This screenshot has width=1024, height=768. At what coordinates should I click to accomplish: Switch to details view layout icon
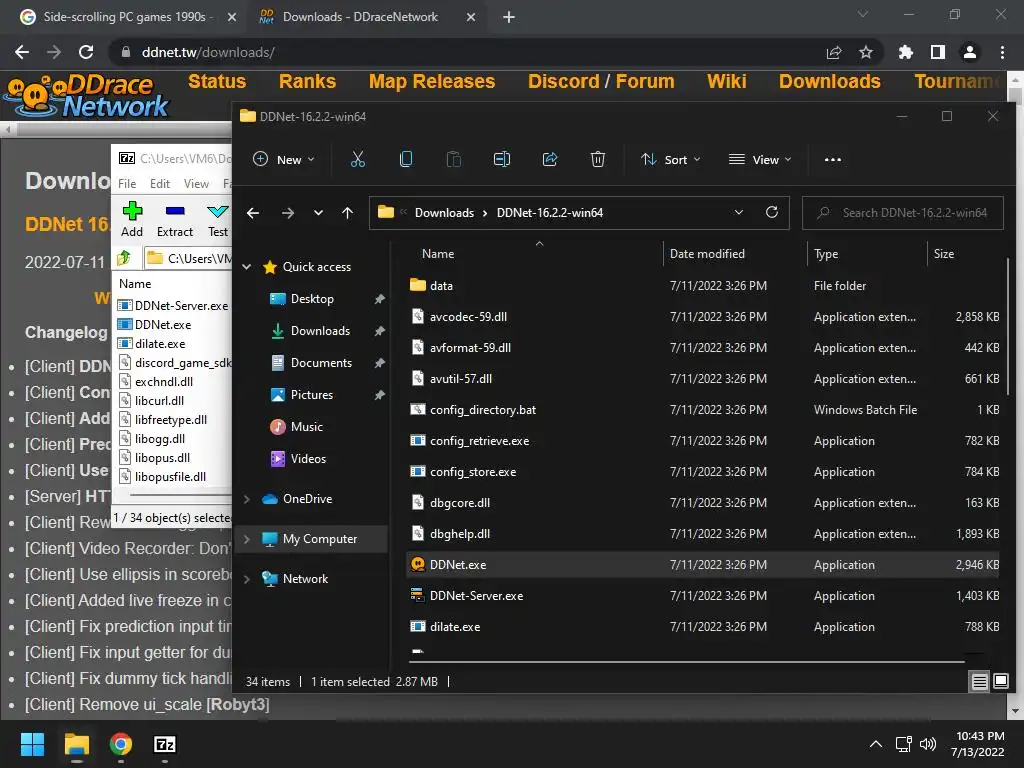980,682
